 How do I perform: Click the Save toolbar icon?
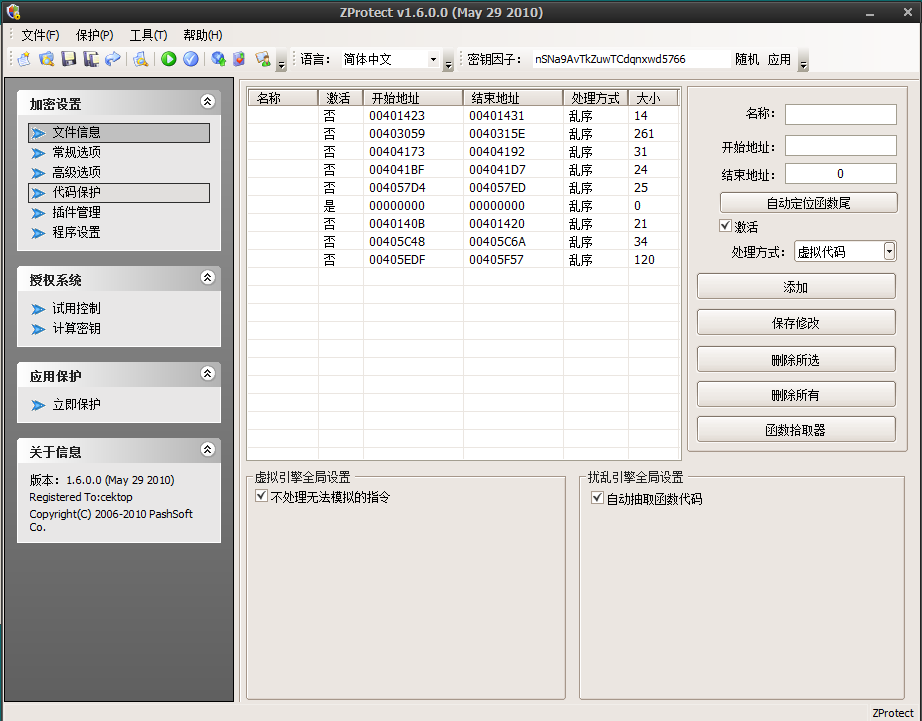point(68,60)
